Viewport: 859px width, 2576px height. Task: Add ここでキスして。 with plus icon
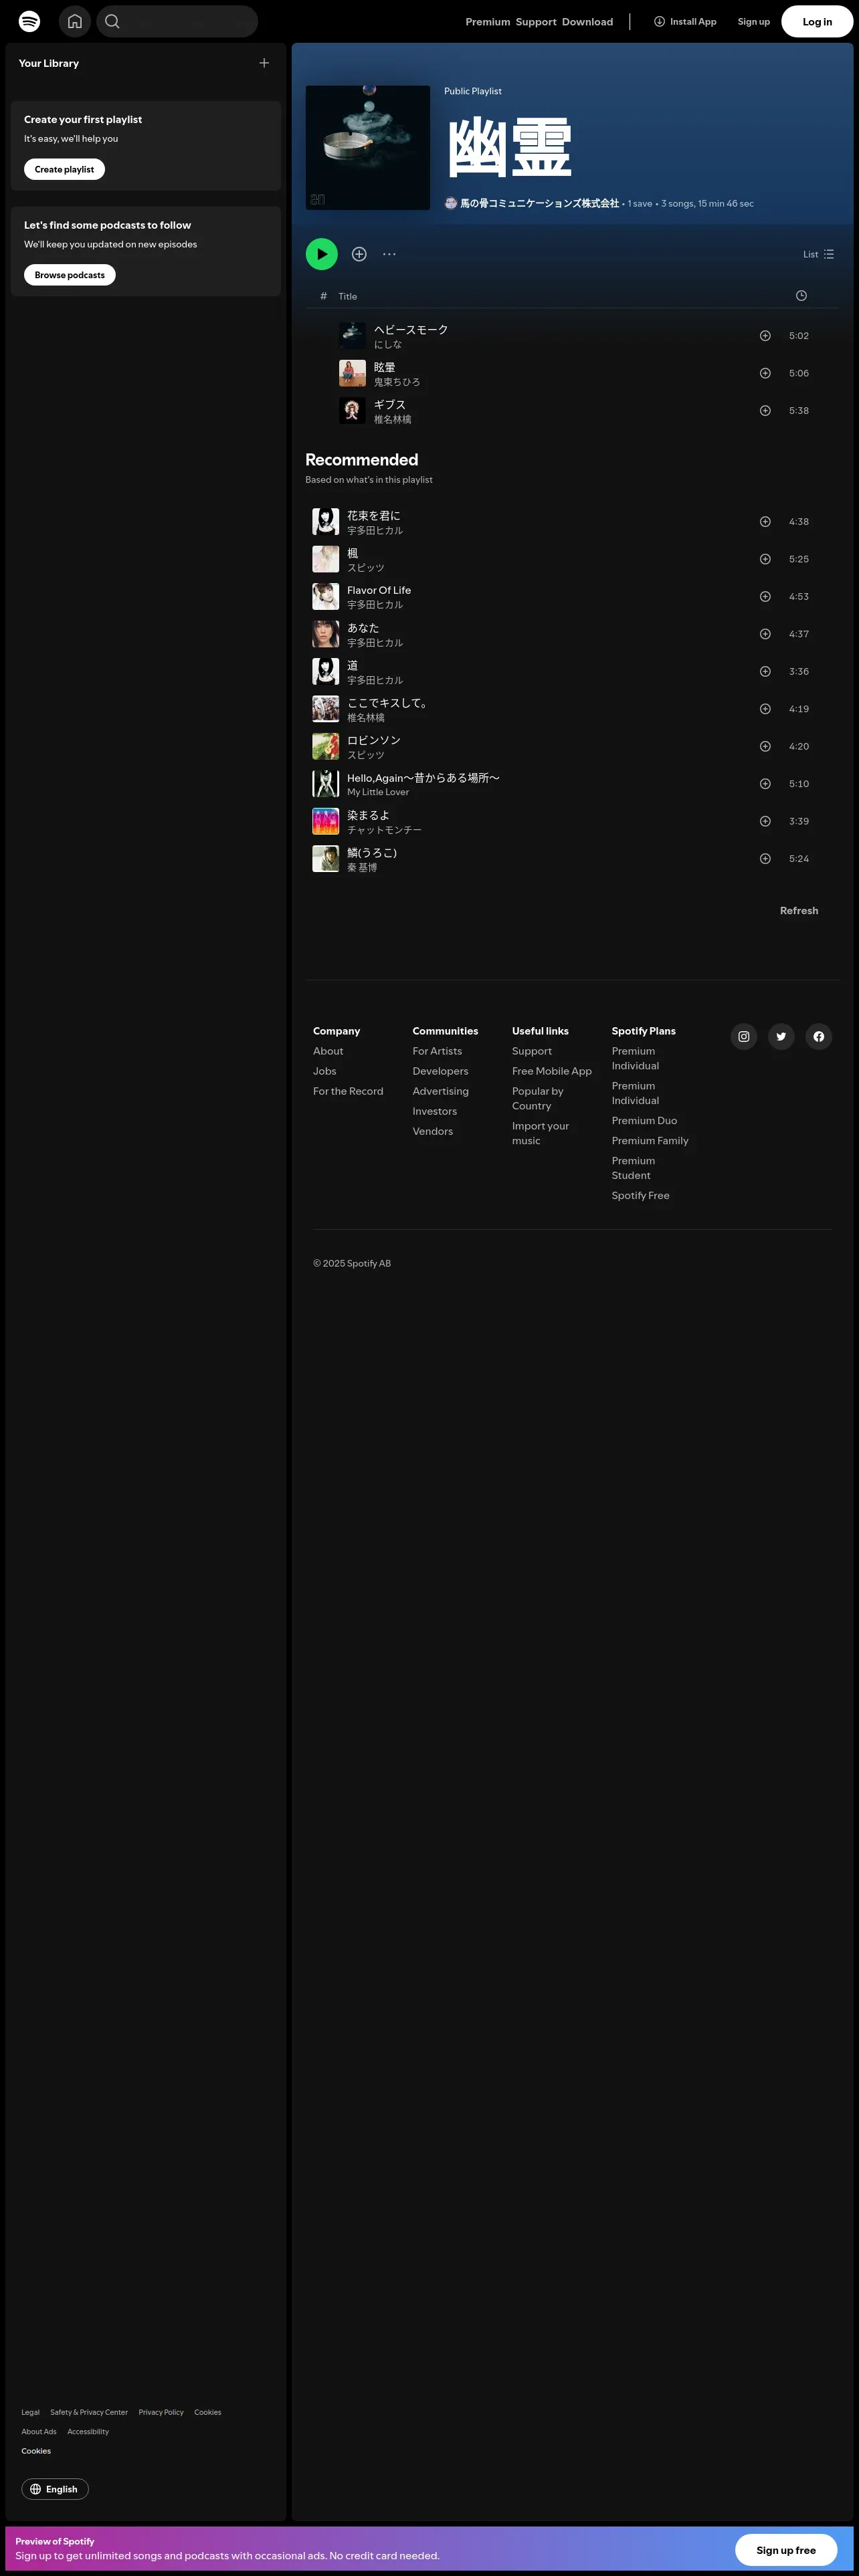tap(765, 709)
